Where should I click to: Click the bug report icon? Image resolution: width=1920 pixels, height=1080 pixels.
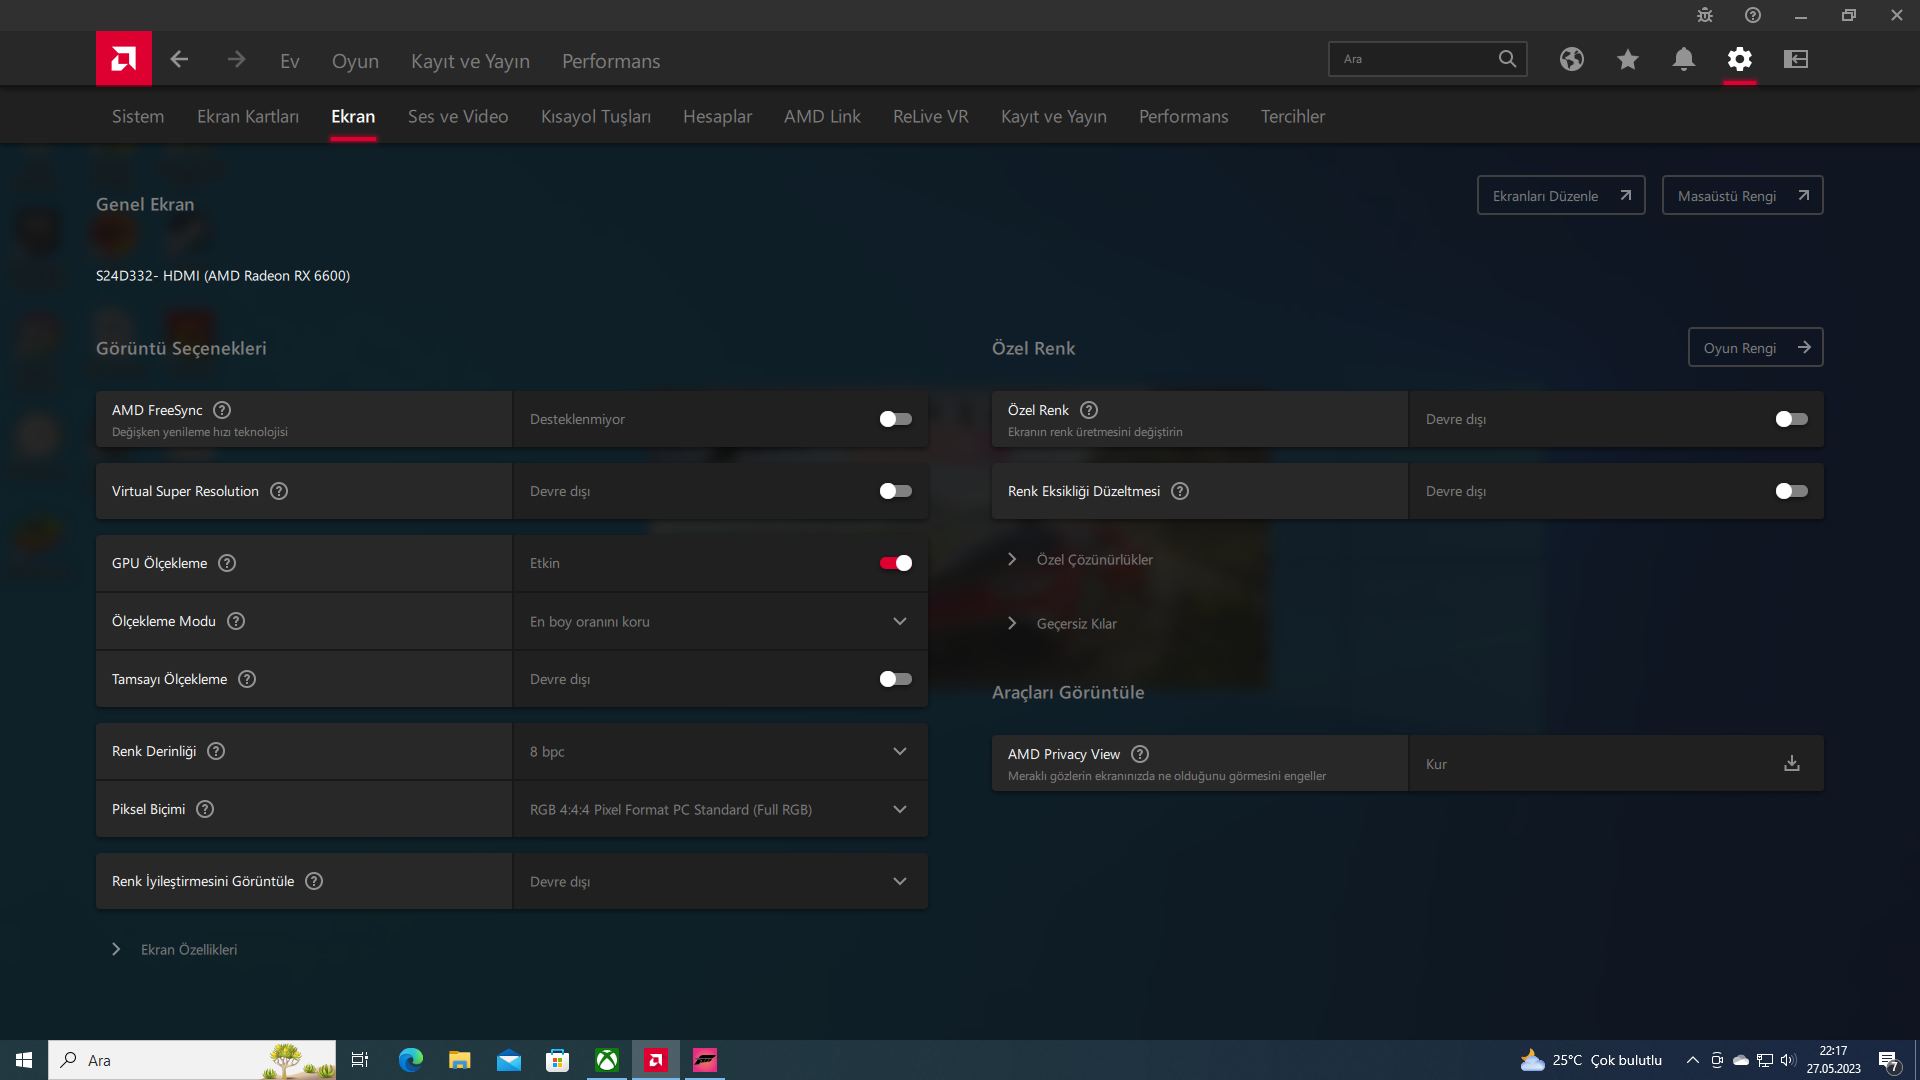point(1704,15)
